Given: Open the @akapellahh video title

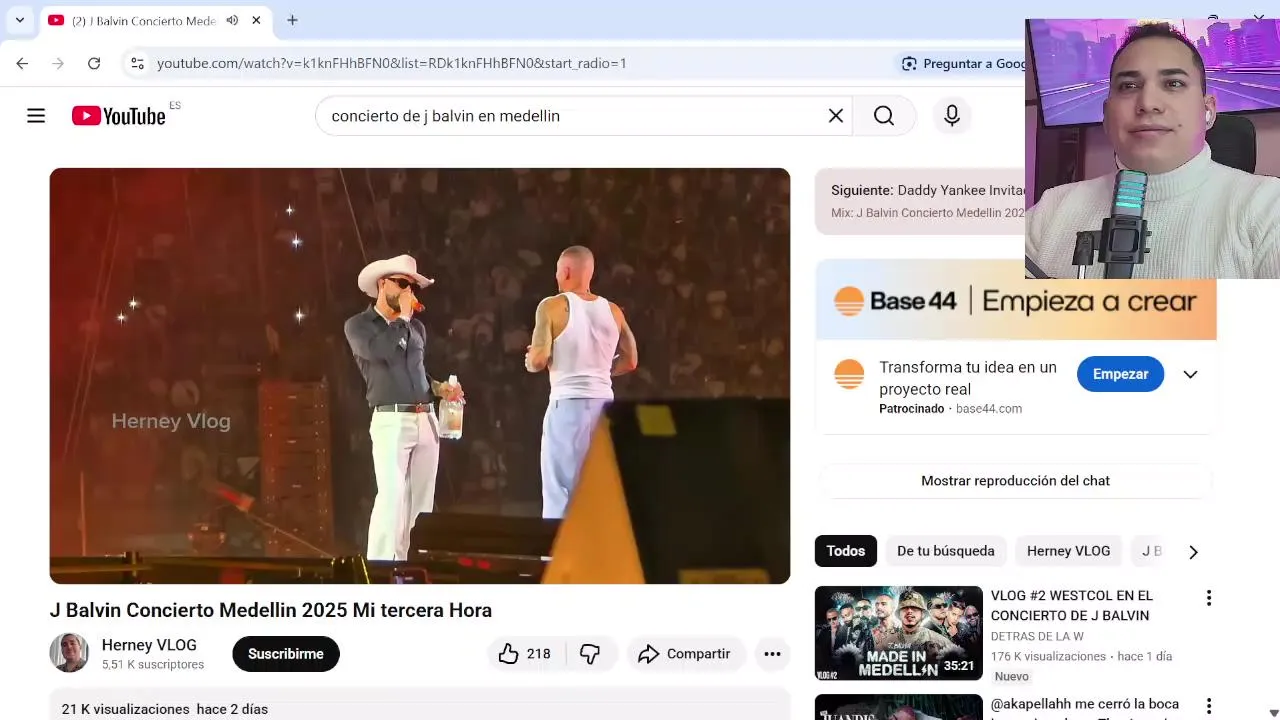Looking at the screenshot, I should click(1084, 704).
